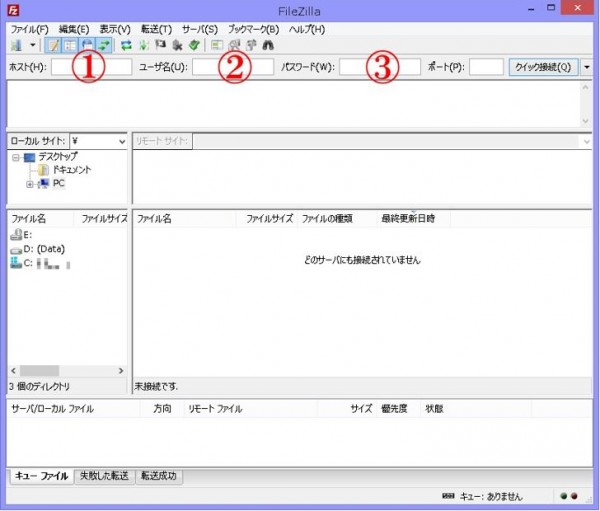
Task: Toggle the transfer queue display
Action: click(x=104, y=46)
